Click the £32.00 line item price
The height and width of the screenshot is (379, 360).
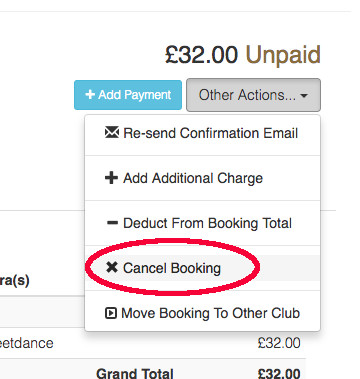pos(279,343)
